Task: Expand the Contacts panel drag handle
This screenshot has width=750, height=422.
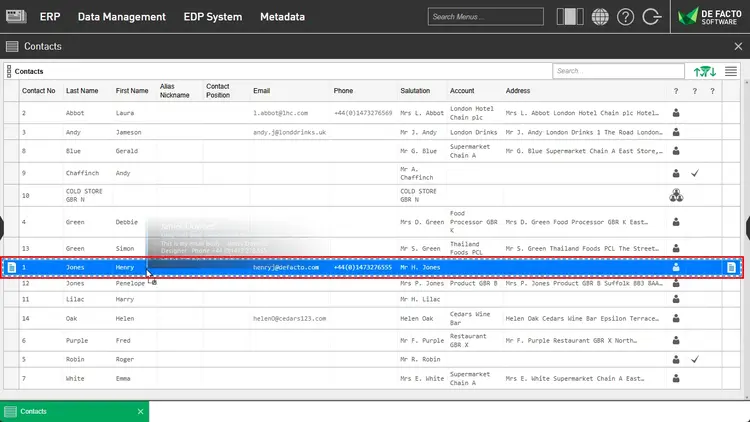Action: tap(8, 71)
